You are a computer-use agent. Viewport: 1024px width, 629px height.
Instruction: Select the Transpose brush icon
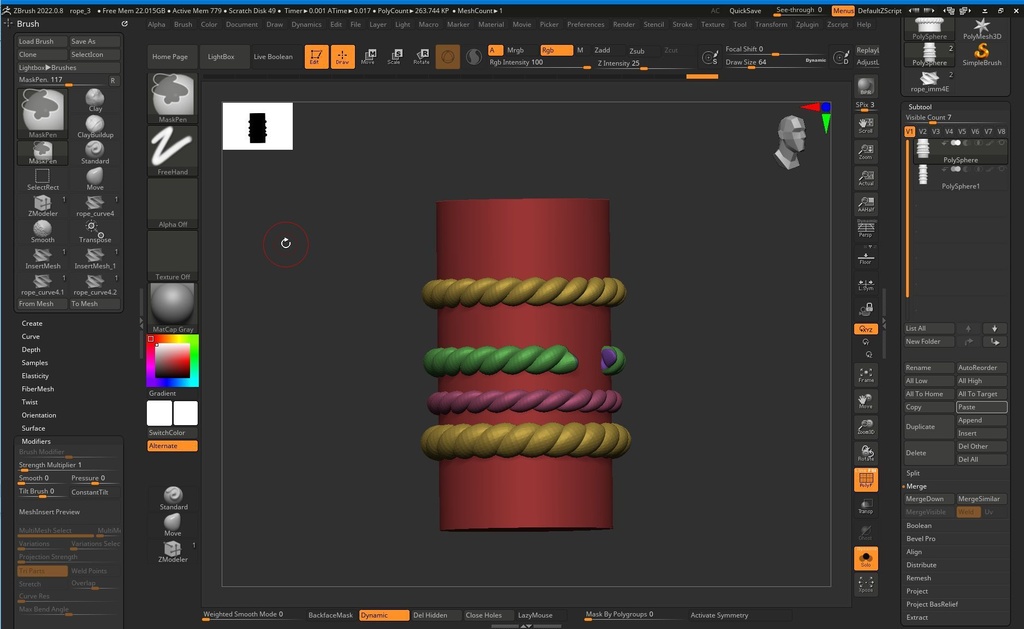tap(95, 231)
